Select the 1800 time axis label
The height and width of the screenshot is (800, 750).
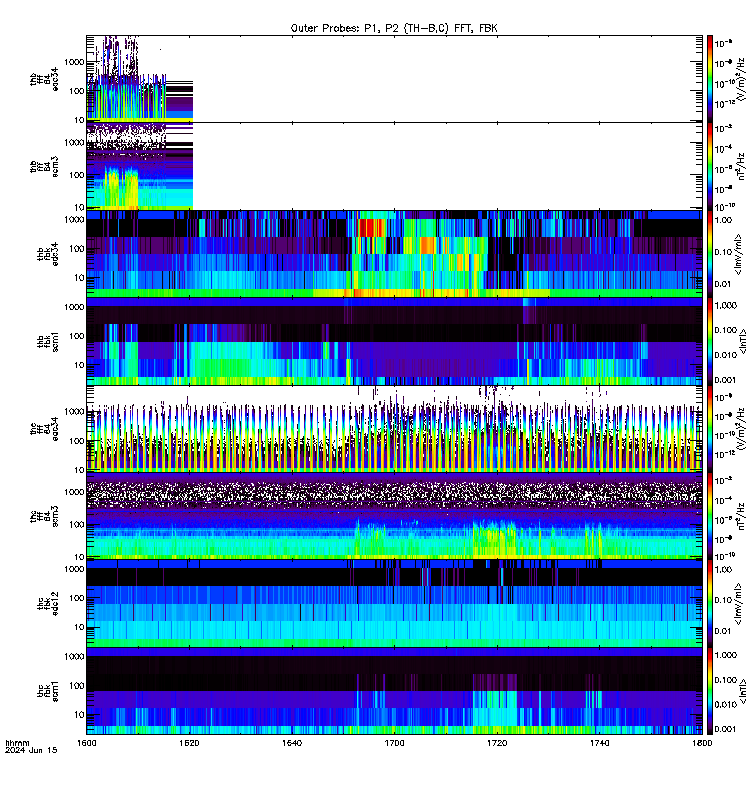coord(702,743)
